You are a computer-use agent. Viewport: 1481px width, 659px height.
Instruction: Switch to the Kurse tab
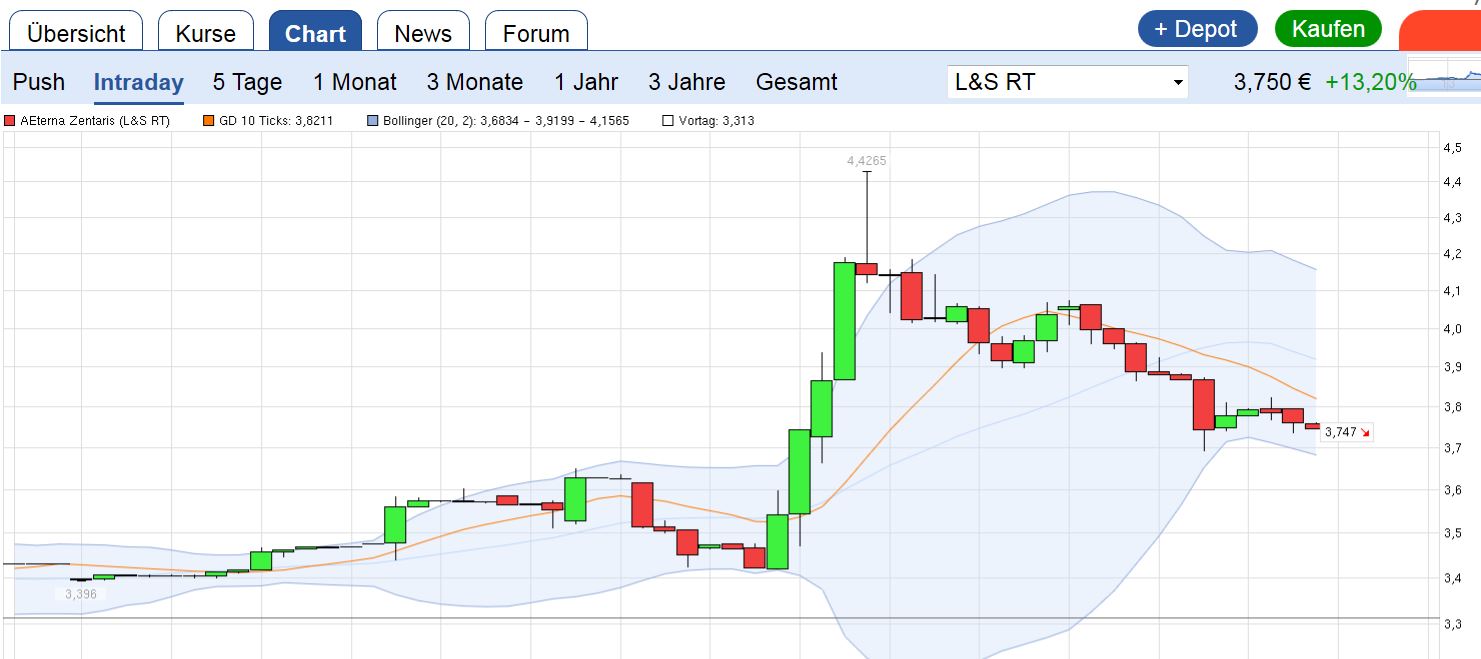pos(205,32)
